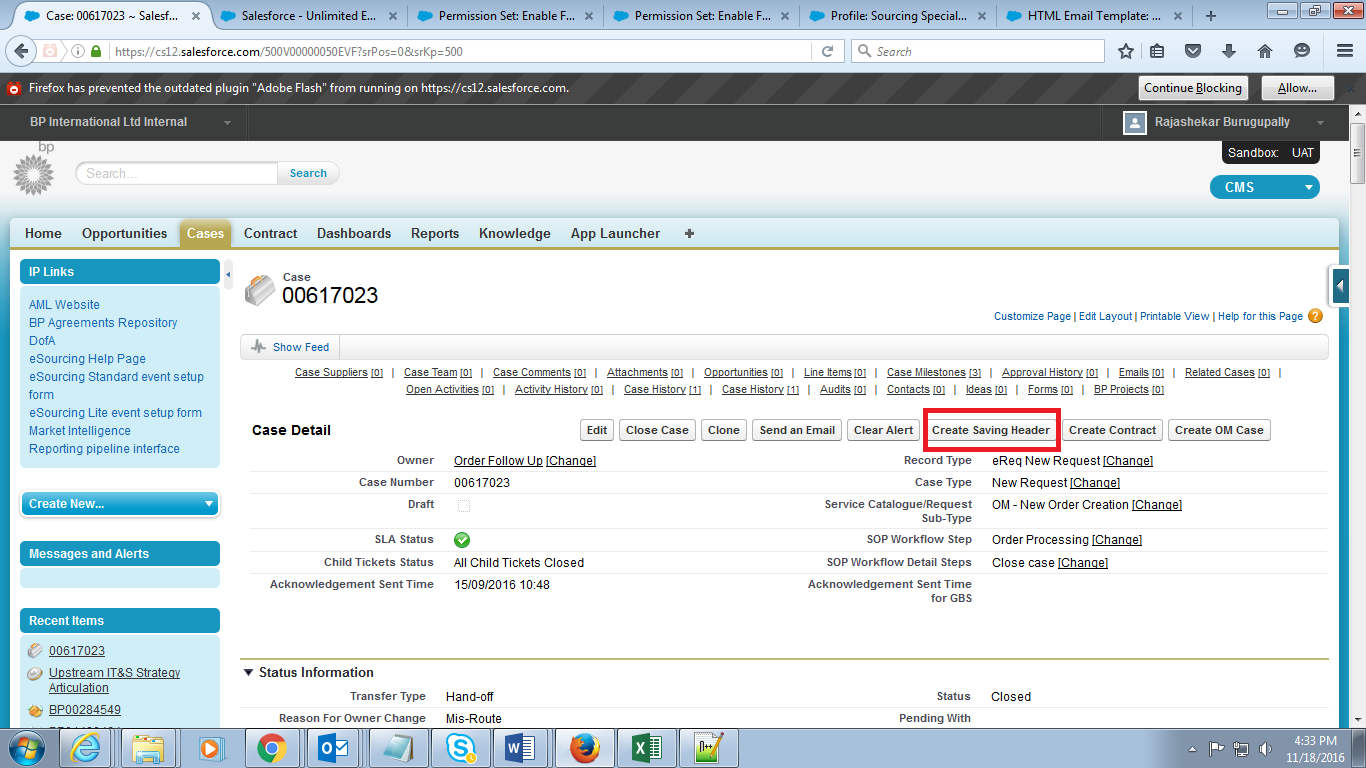1366x768 pixels.
Task: Open Skype from the taskbar
Action: point(461,748)
